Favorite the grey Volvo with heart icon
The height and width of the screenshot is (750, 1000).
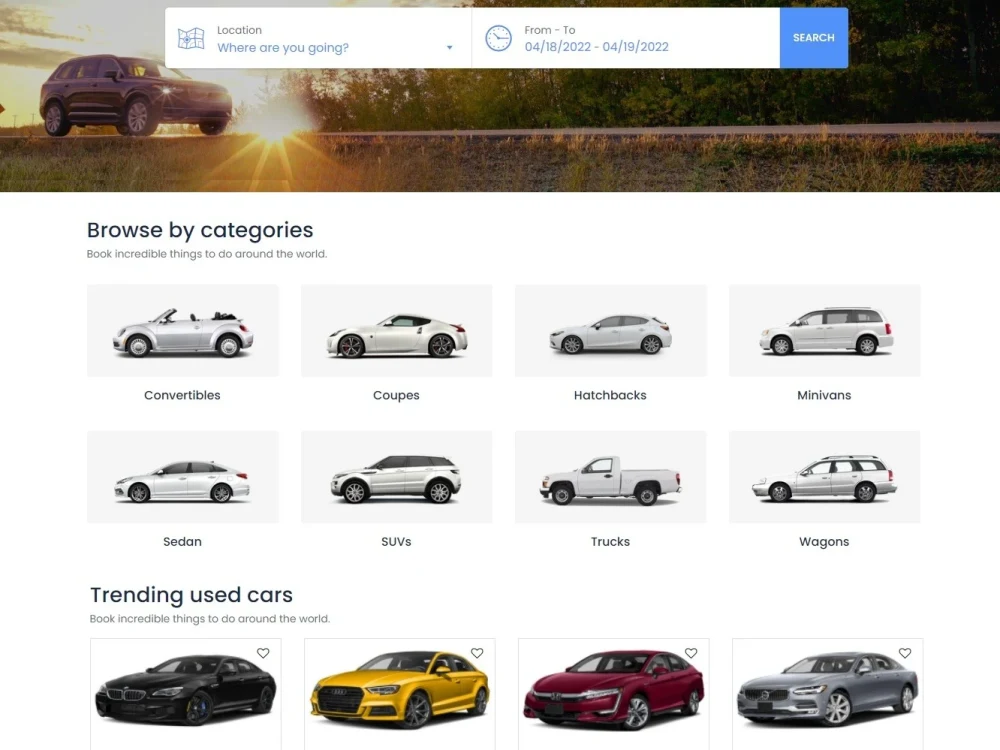(x=905, y=653)
